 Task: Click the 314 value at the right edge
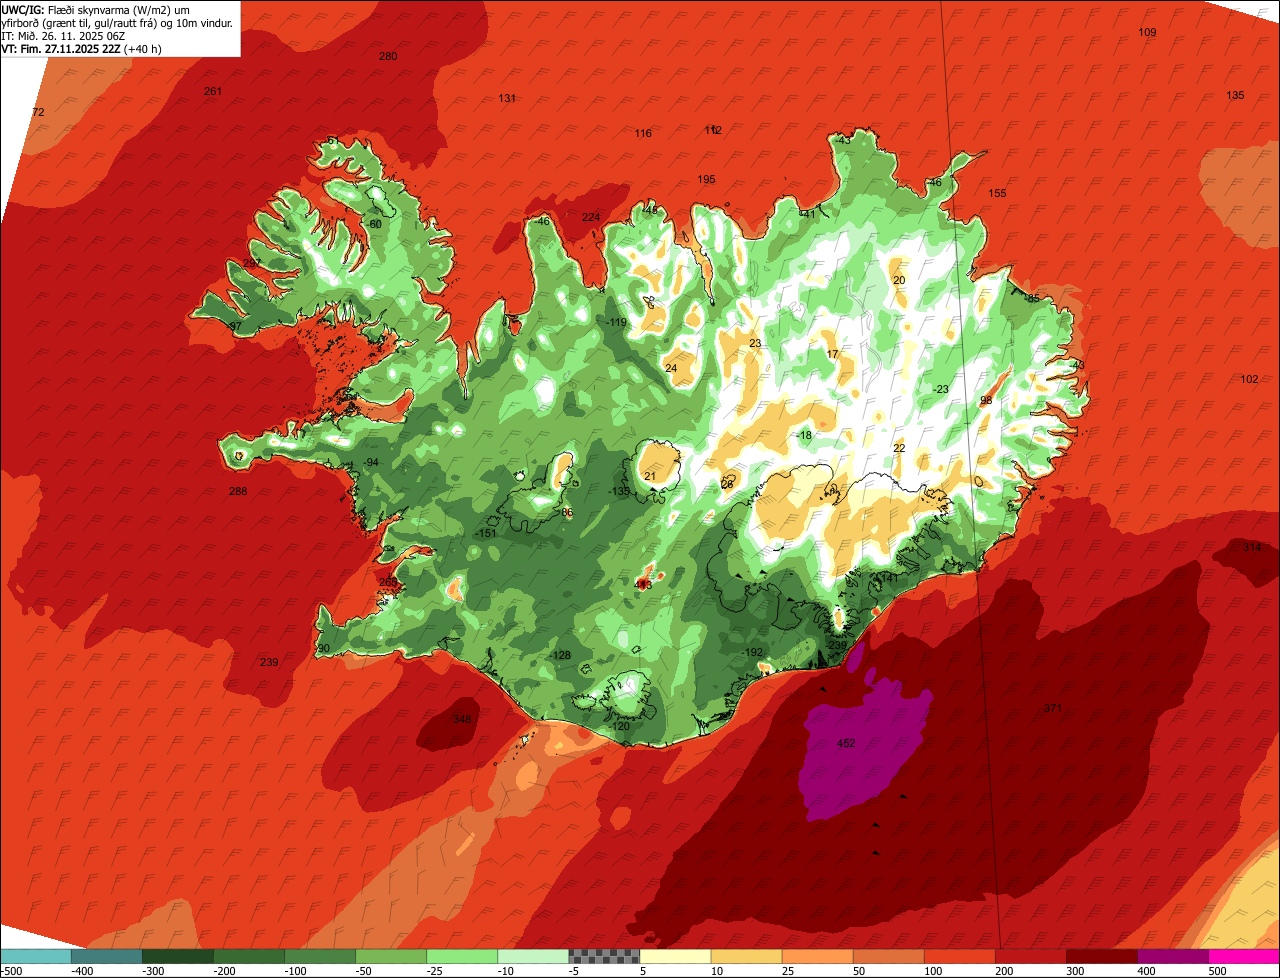coord(1252,548)
